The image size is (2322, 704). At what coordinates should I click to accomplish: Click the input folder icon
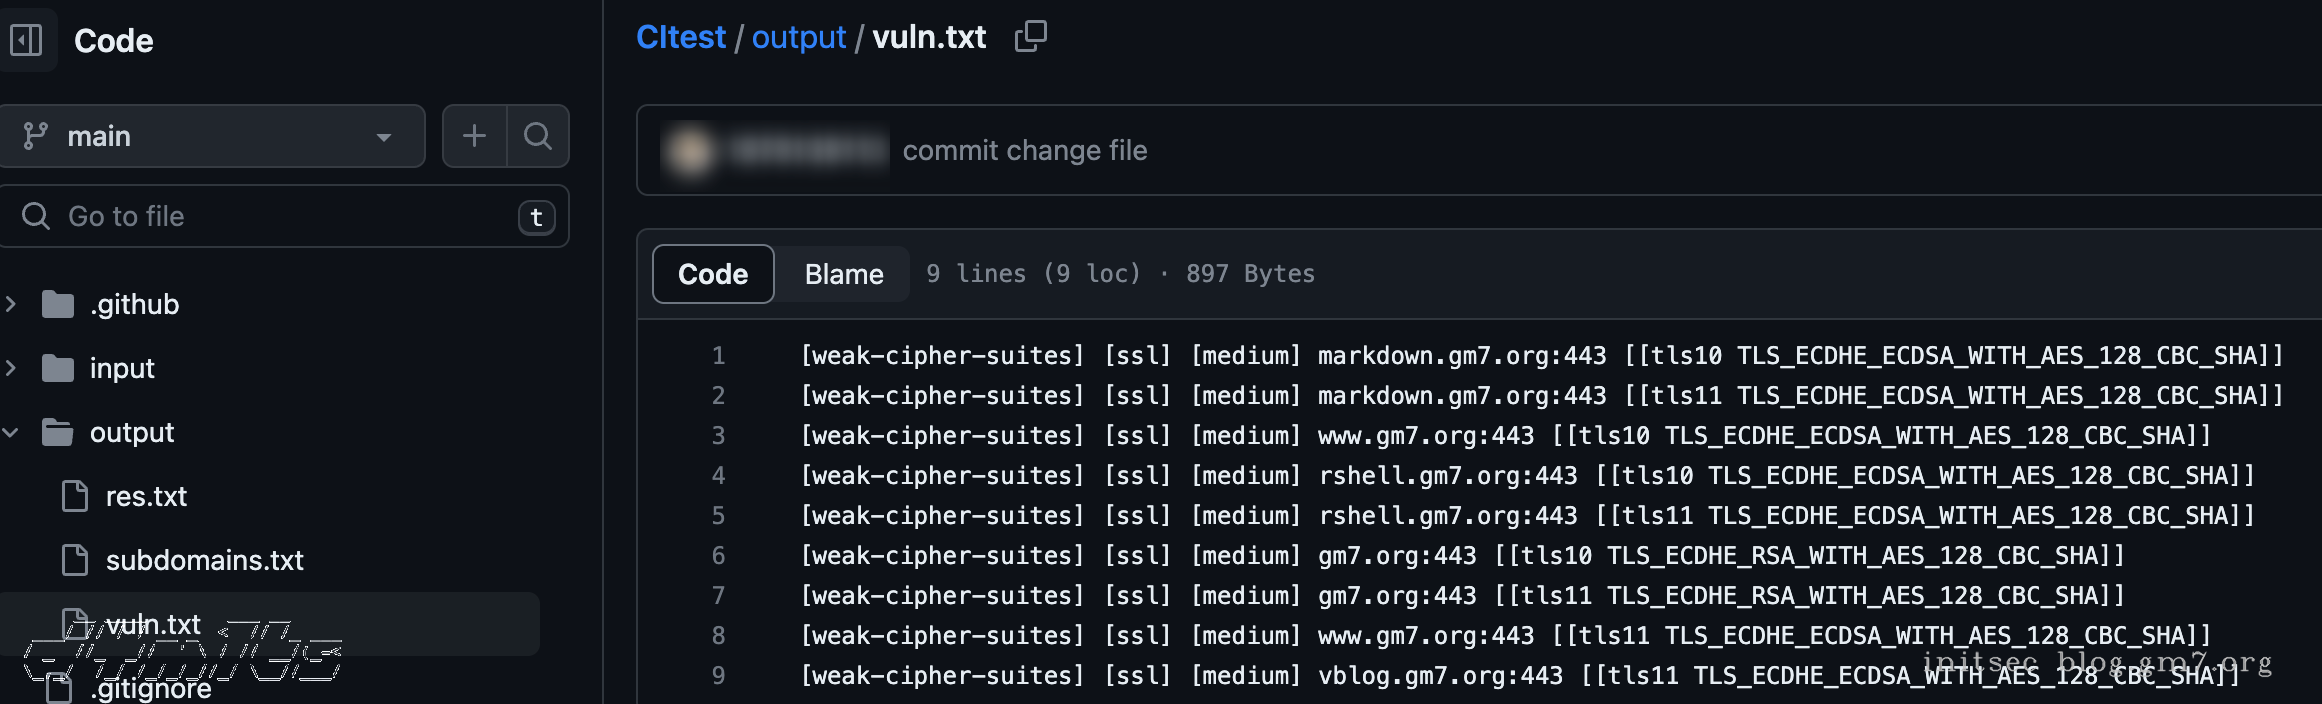pyautogui.click(x=58, y=368)
